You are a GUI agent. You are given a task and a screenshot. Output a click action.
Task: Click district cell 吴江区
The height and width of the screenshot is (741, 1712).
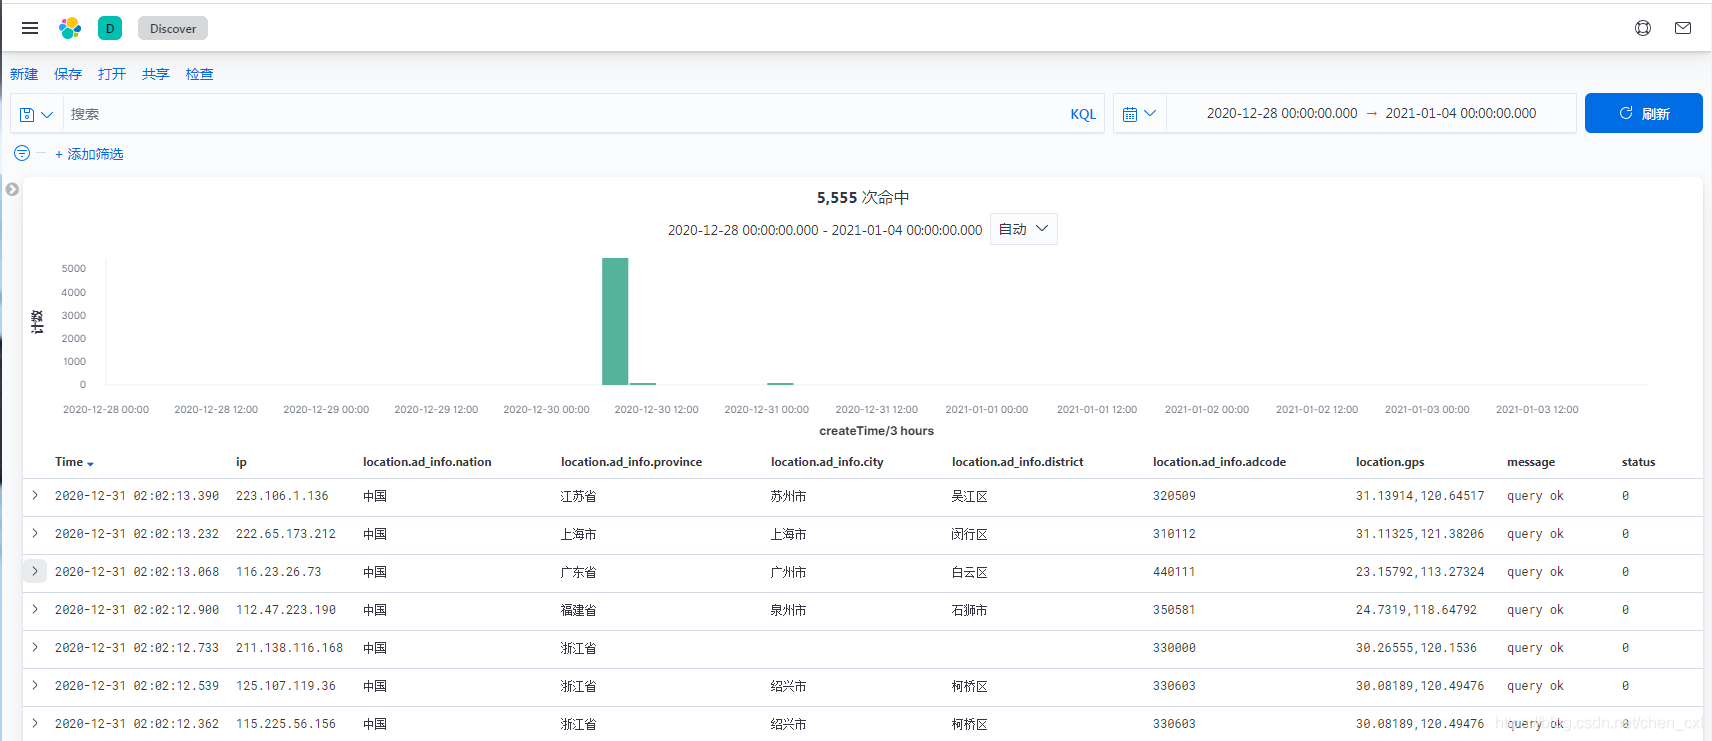tap(969, 496)
